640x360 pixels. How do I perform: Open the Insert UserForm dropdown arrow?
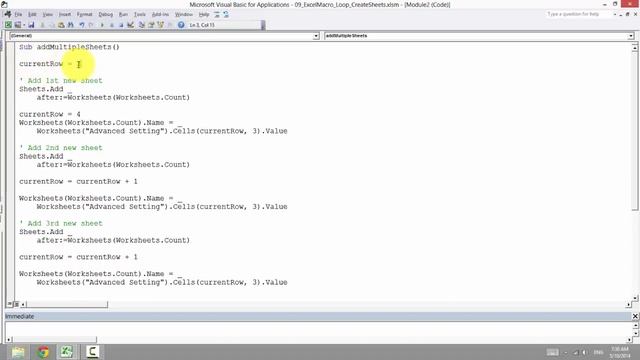coord(24,25)
